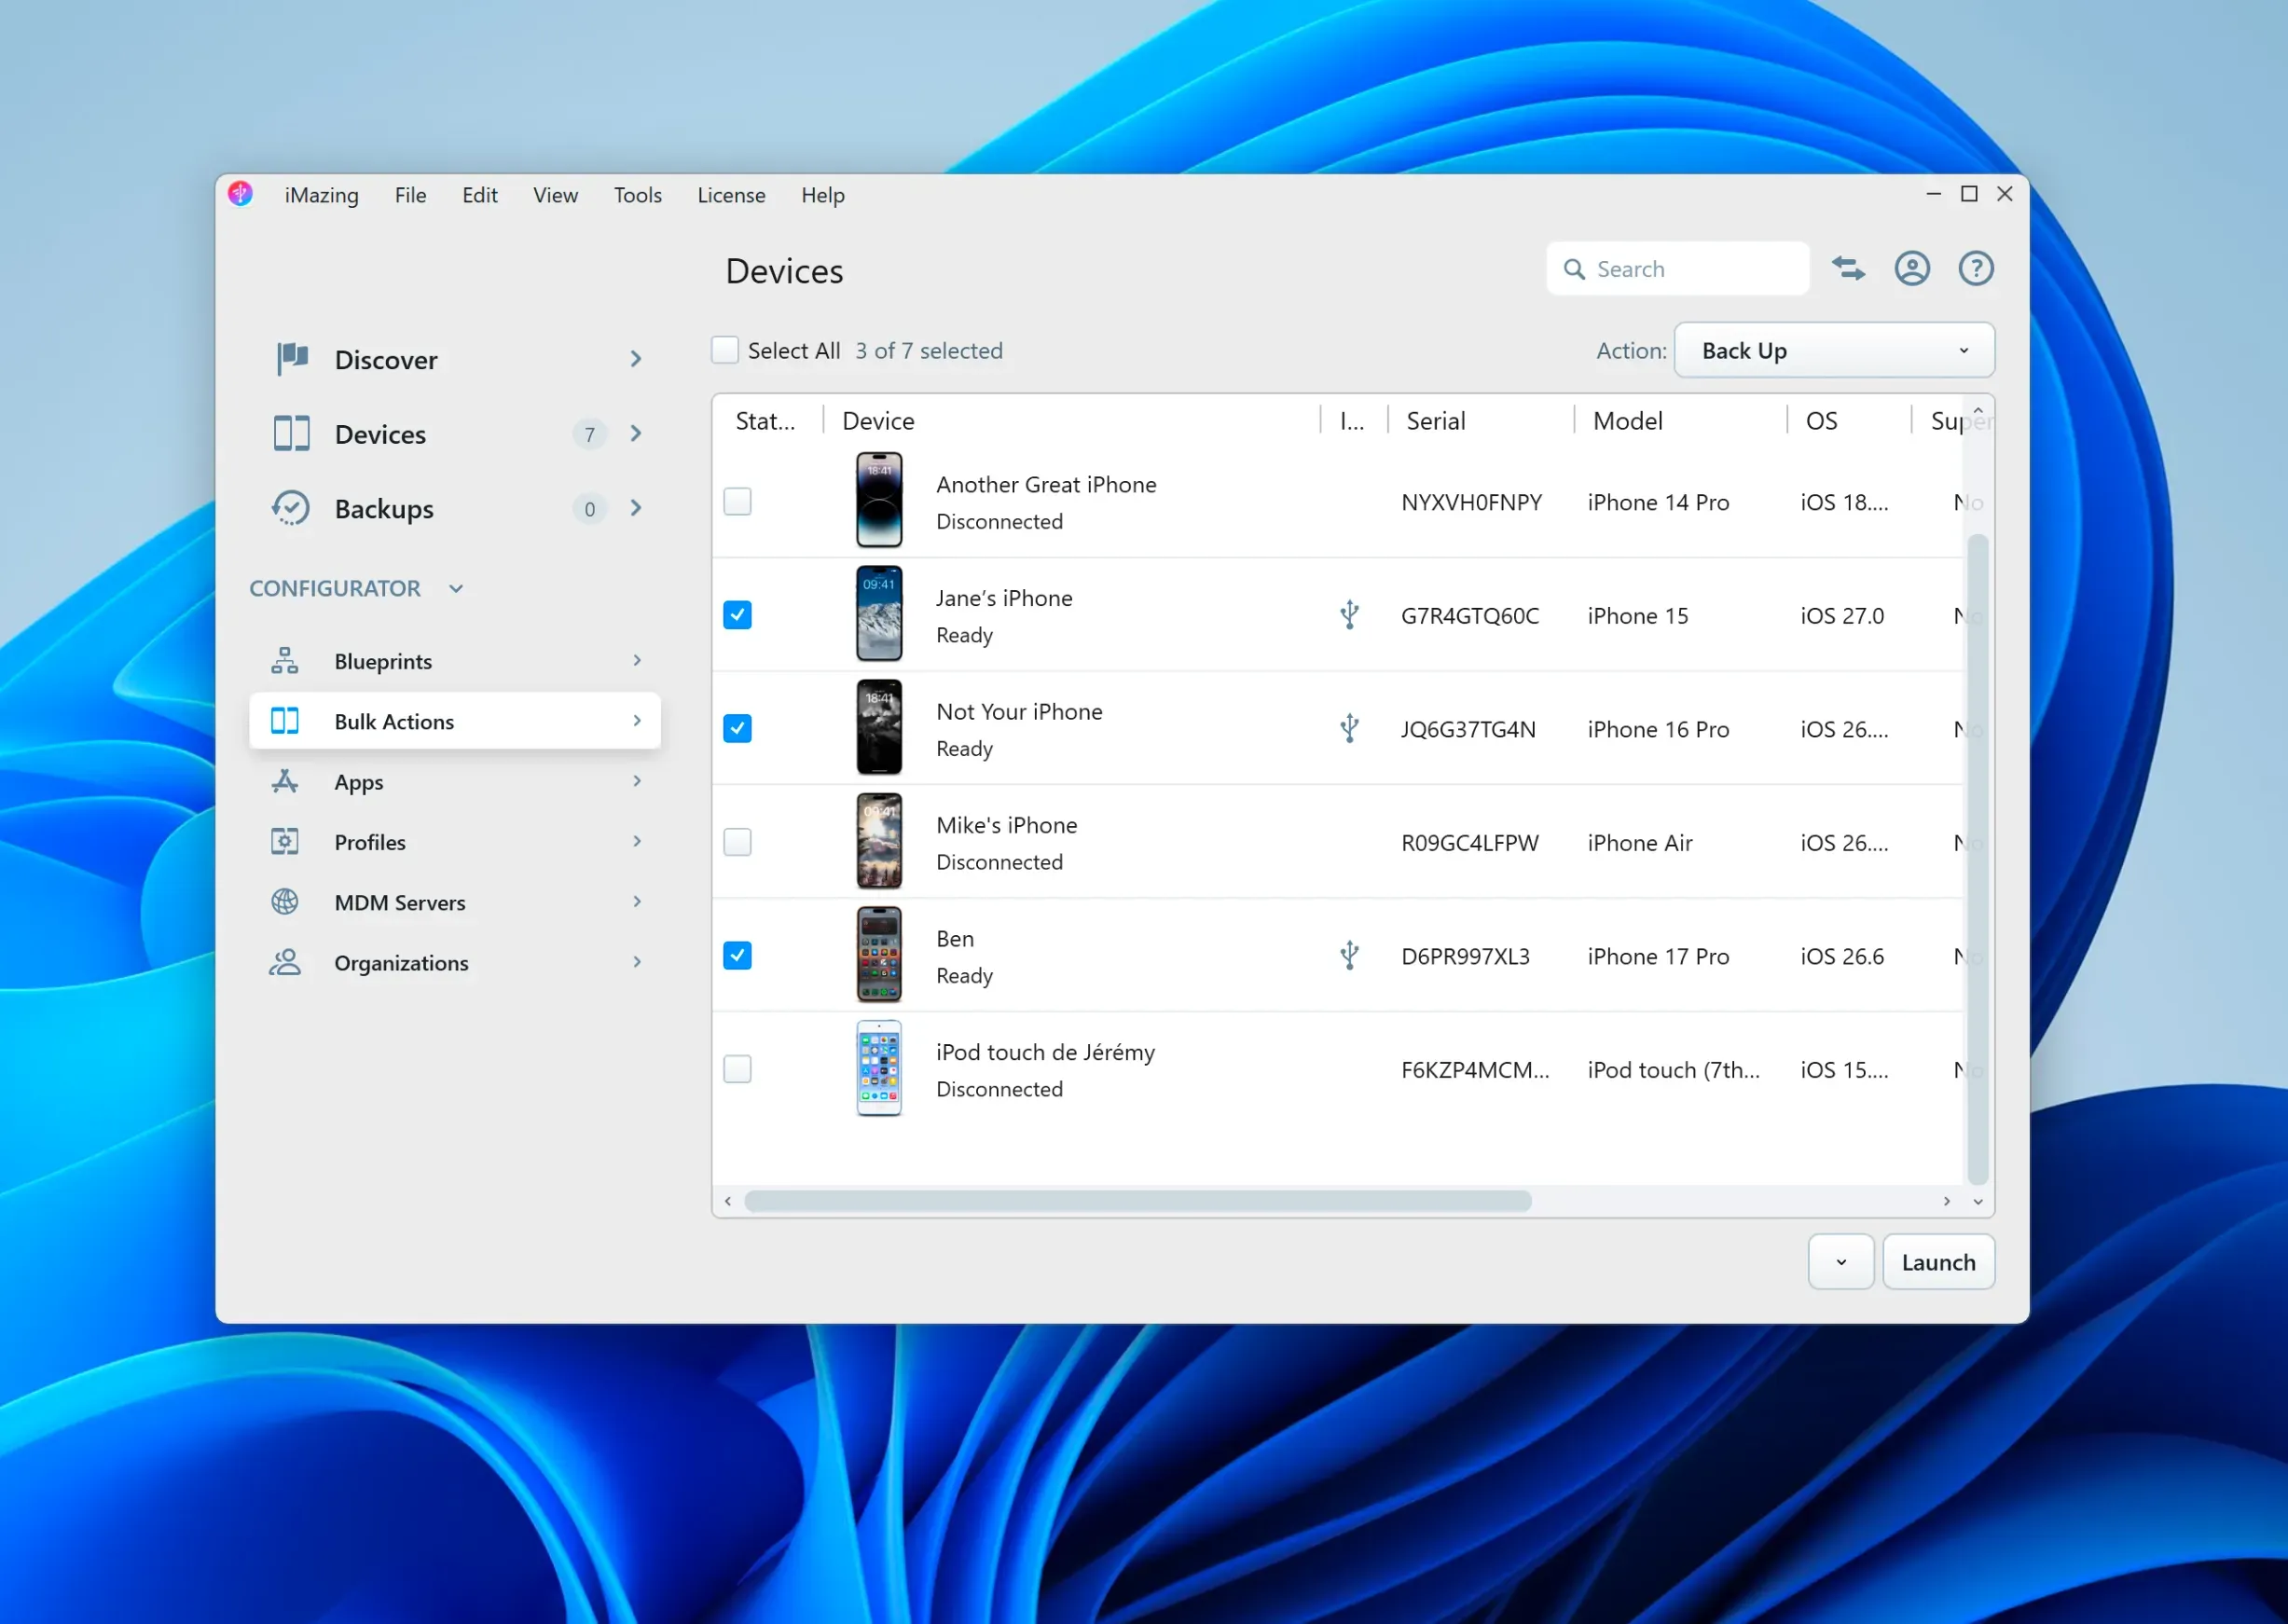Click the Devices sidebar icon
The image size is (2288, 1624).
(x=292, y=434)
